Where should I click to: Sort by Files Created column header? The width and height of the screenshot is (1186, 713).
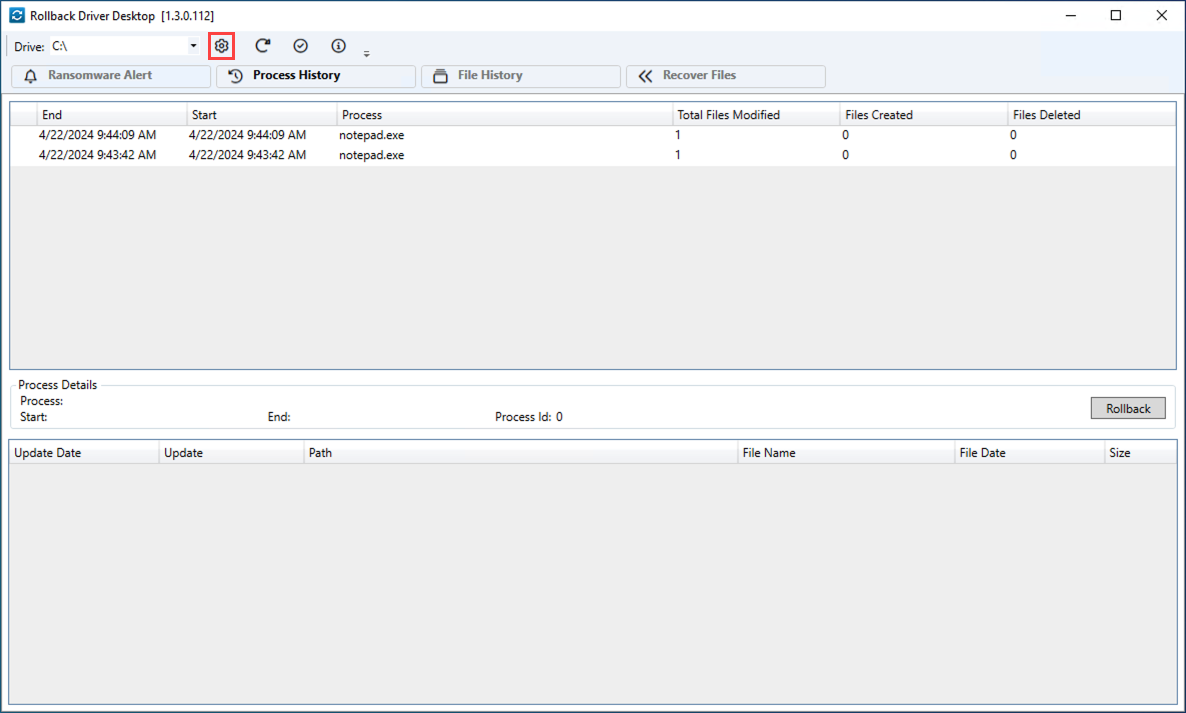pyautogui.click(x=924, y=115)
